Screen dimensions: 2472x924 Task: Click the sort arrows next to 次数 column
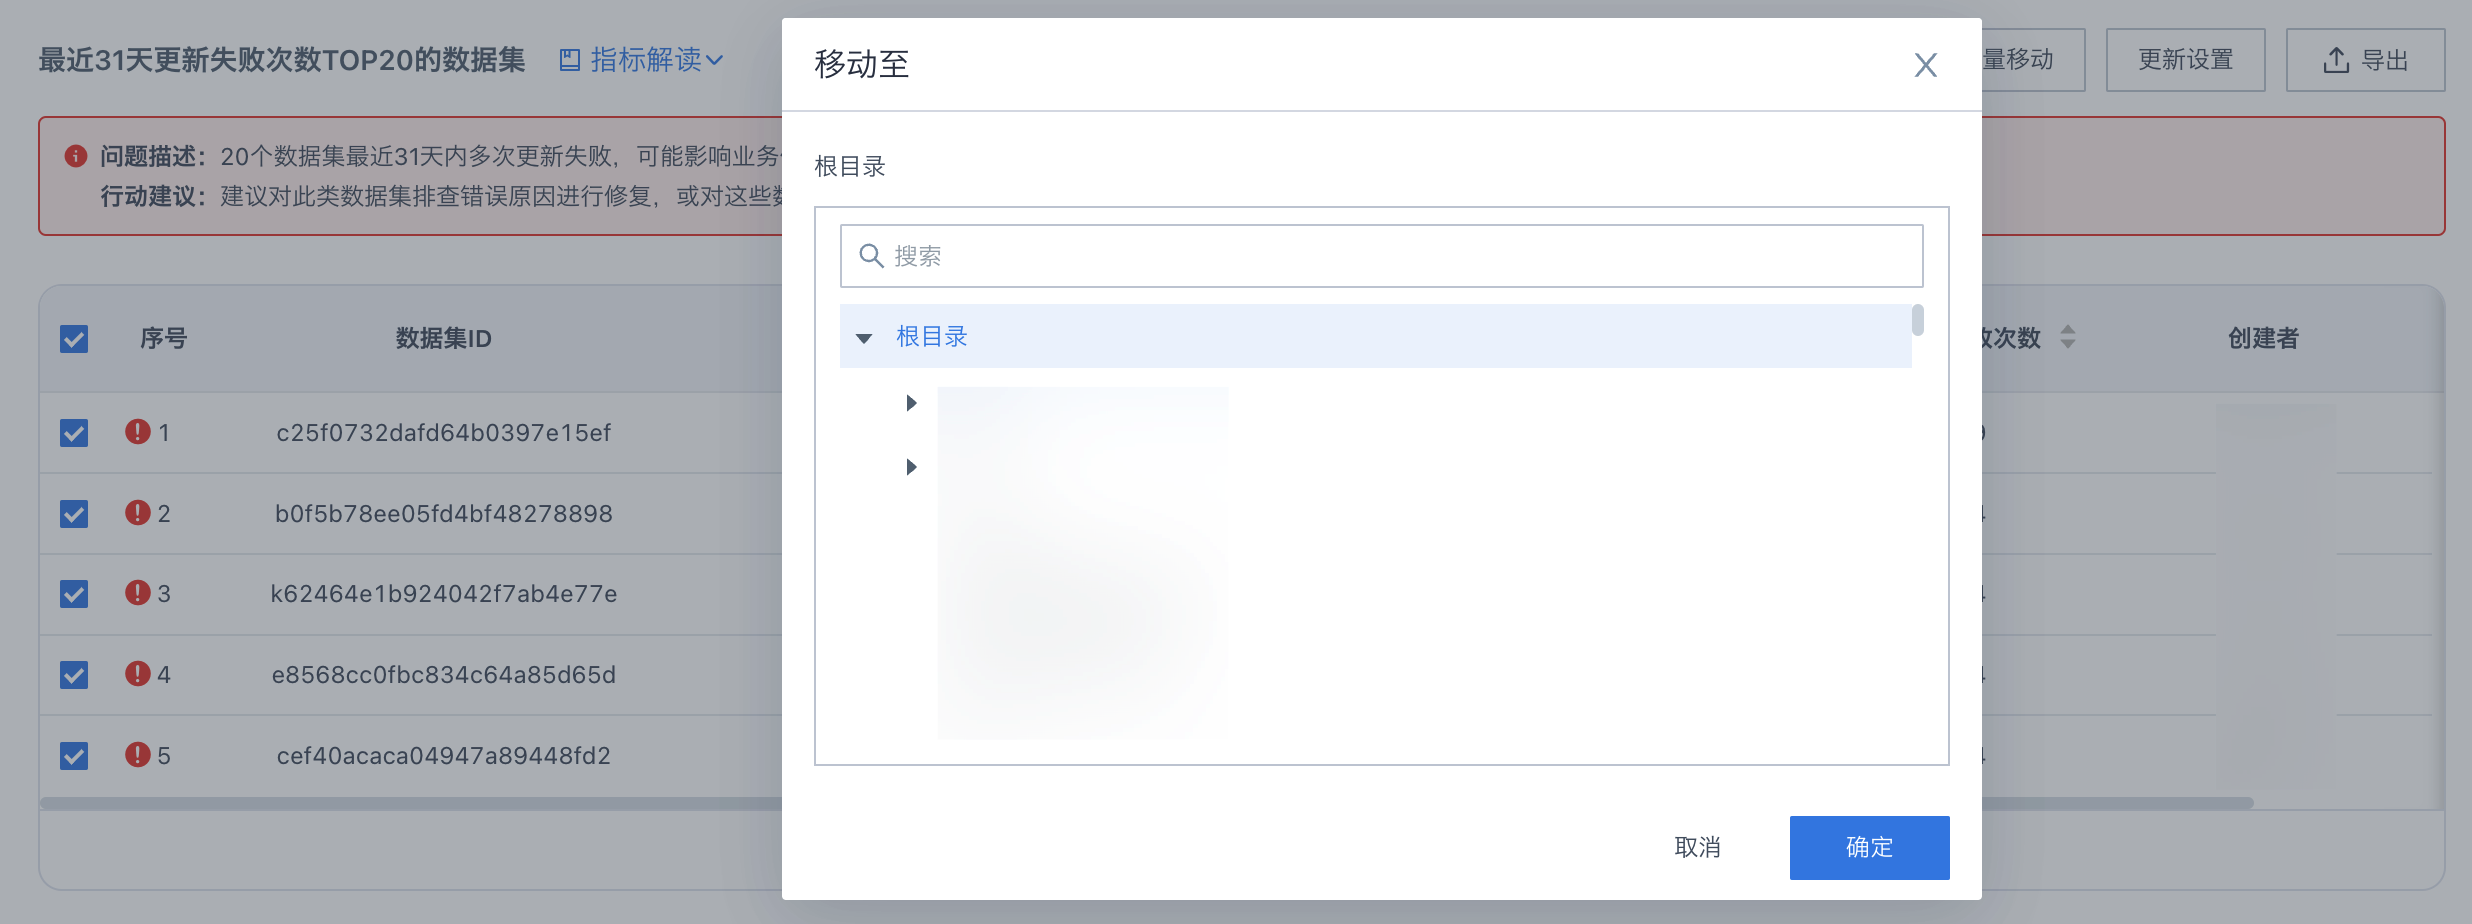(2068, 337)
